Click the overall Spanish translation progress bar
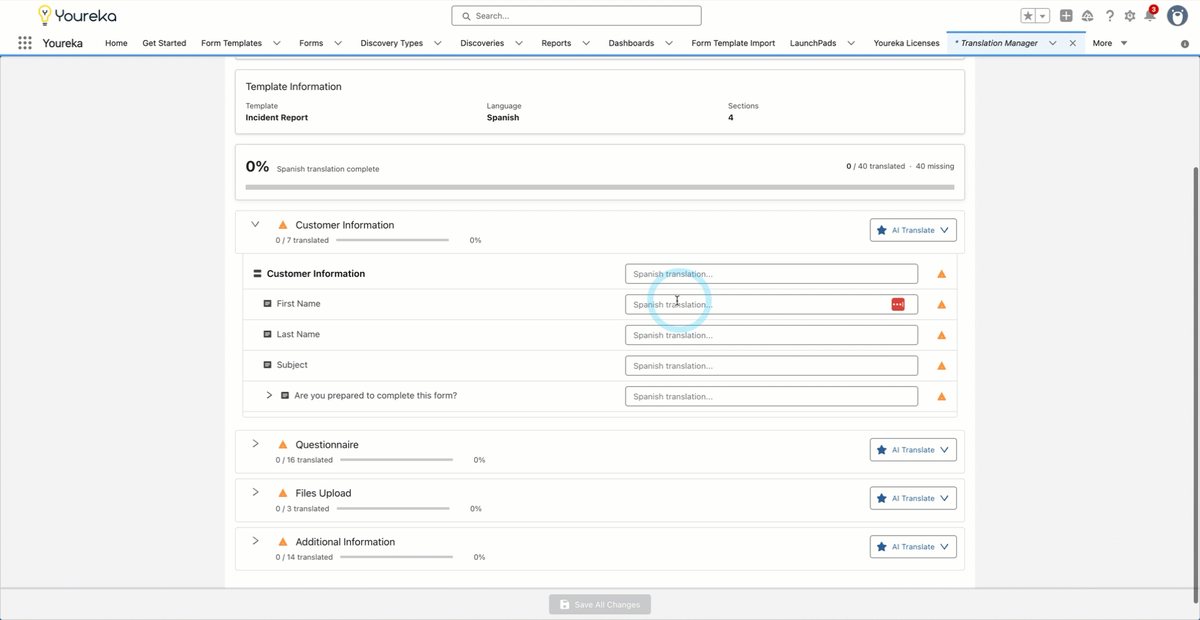Viewport: 1200px width, 620px height. tap(600, 187)
